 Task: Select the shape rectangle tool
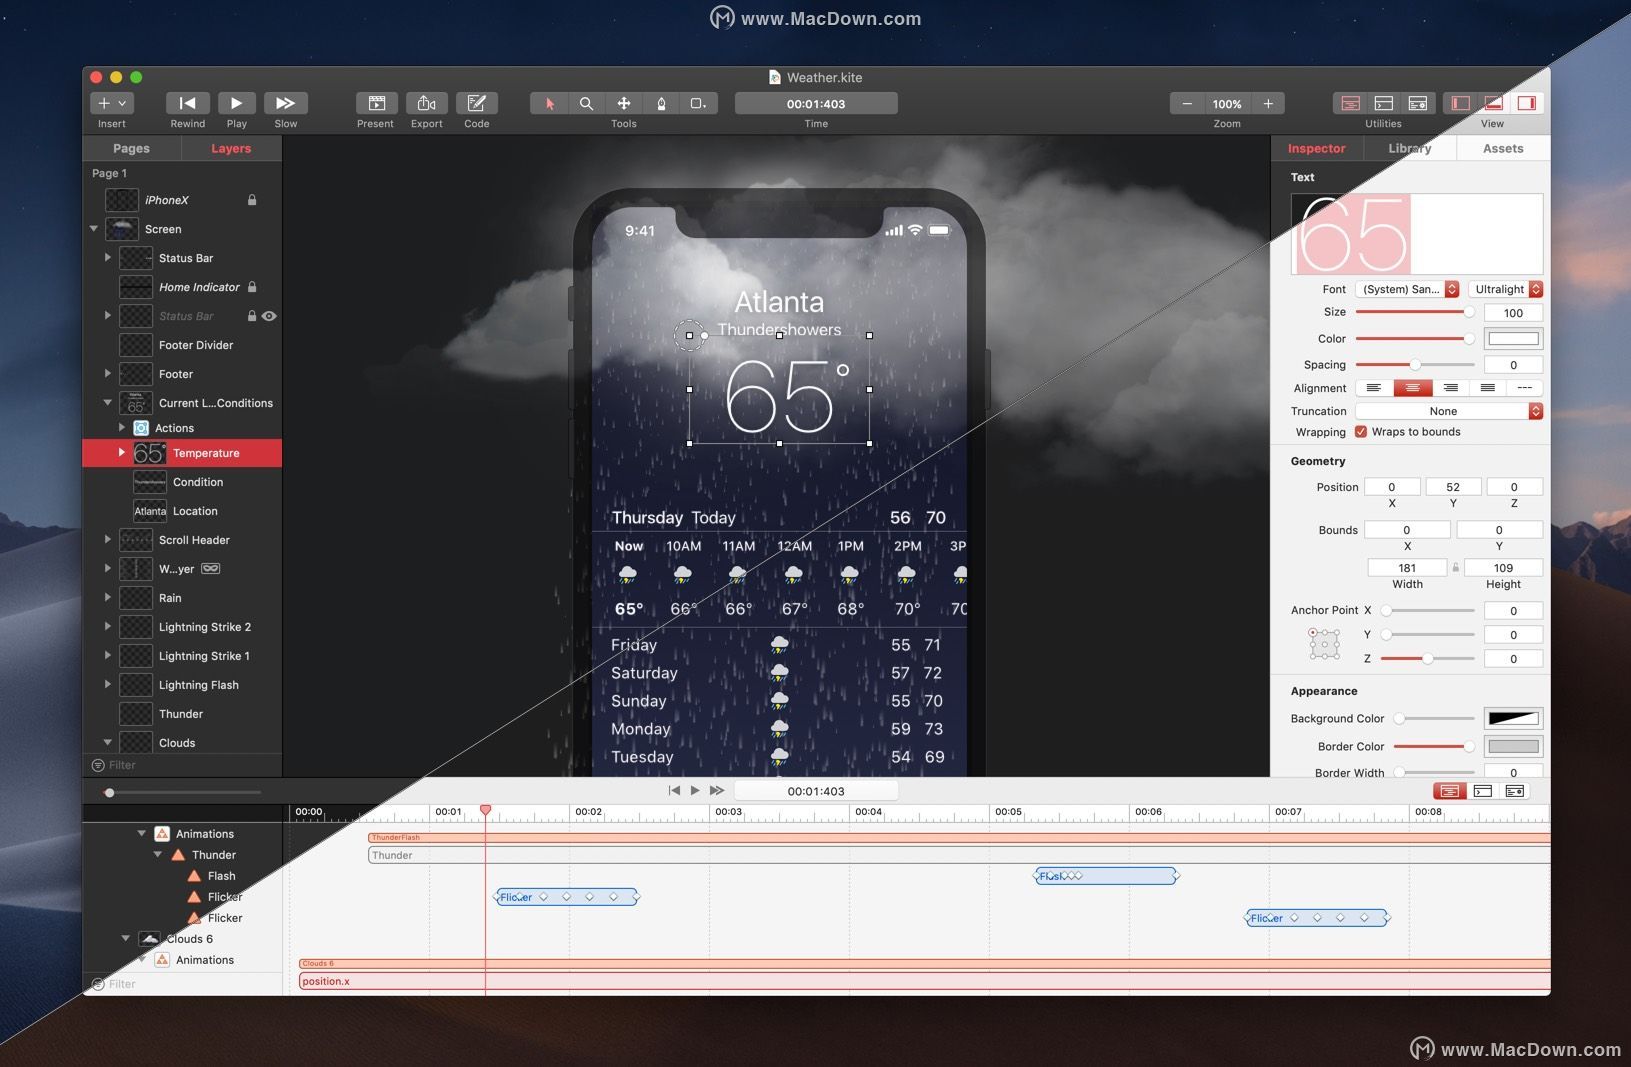(x=698, y=103)
